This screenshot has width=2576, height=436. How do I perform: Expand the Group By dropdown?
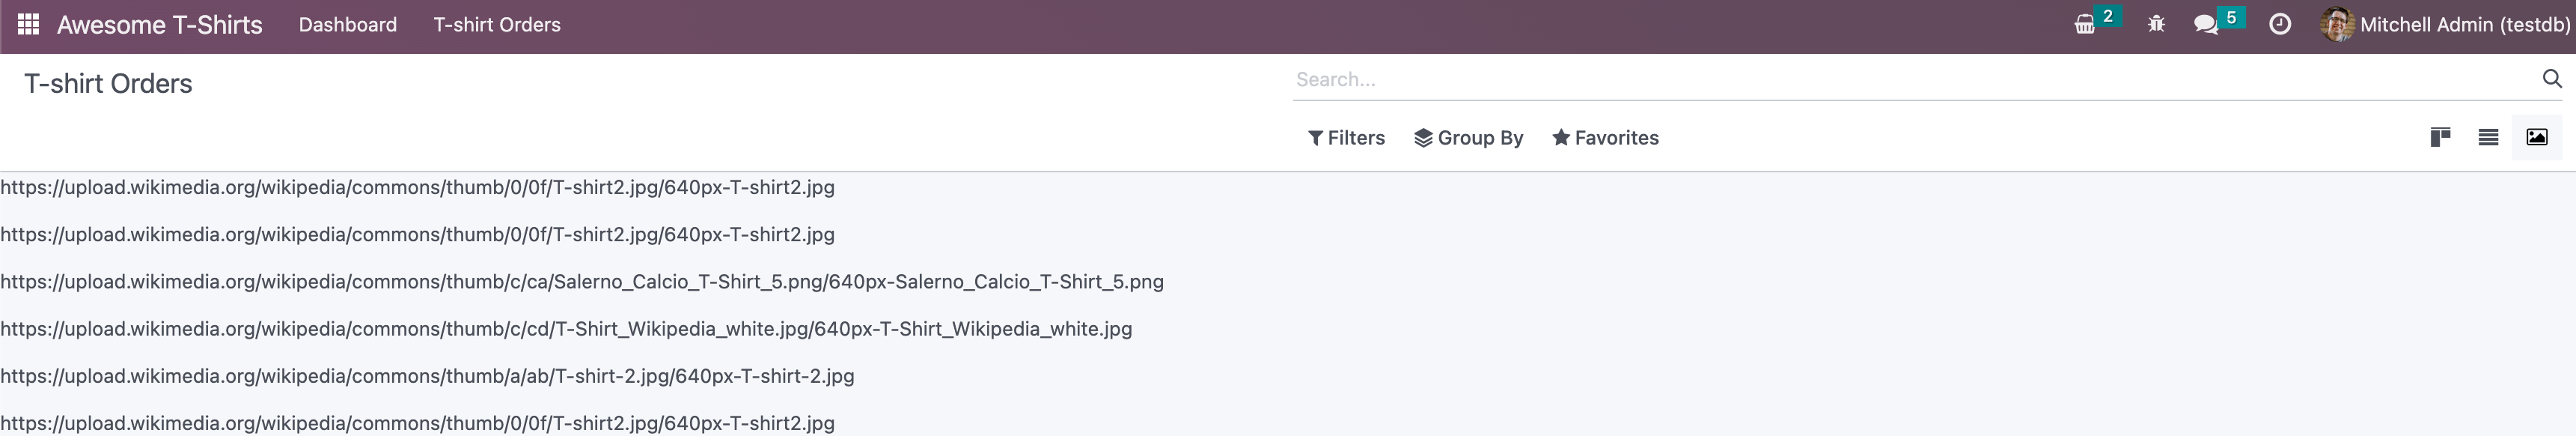pyautogui.click(x=1468, y=138)
